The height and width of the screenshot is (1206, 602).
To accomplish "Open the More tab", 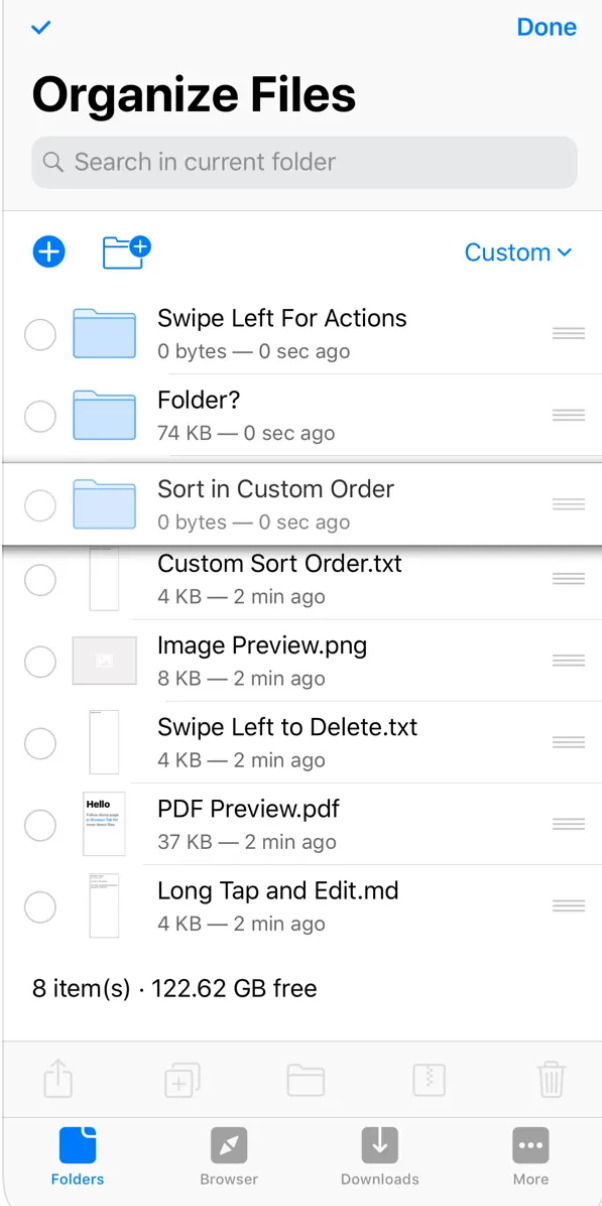I will coord(531,1156).
